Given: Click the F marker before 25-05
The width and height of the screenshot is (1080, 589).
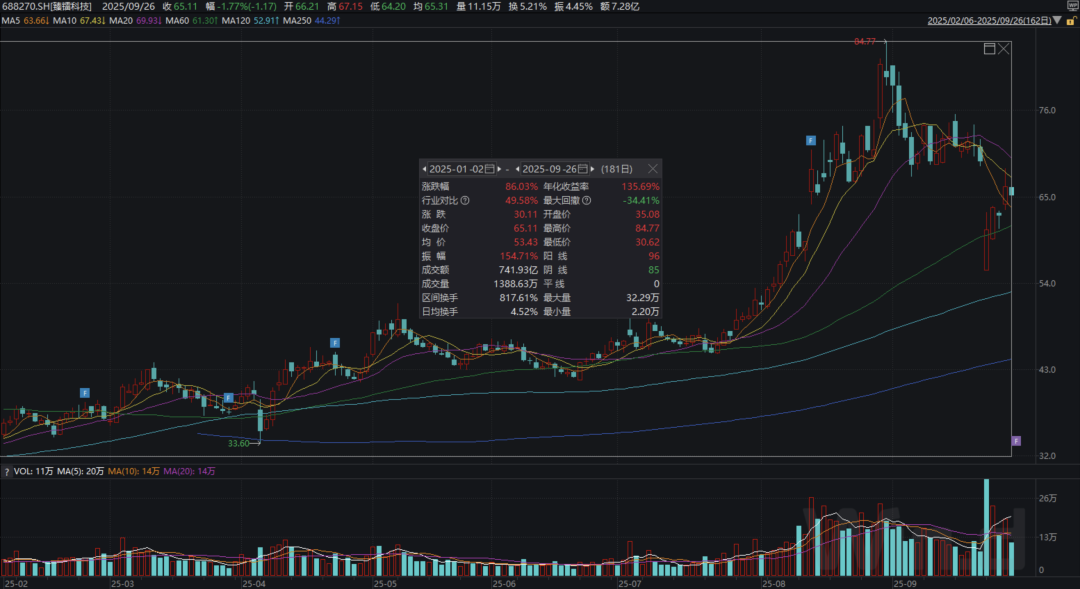Looking at the screenshot, I should click(335, 342).
